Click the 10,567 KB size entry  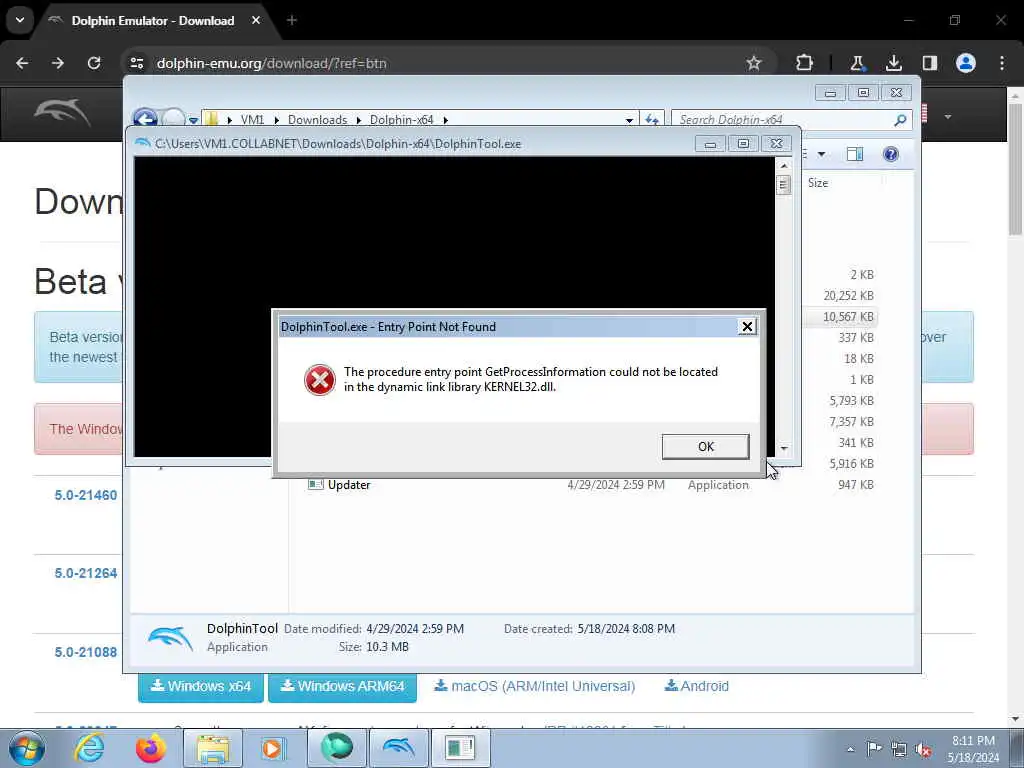[x=848, y=317]
